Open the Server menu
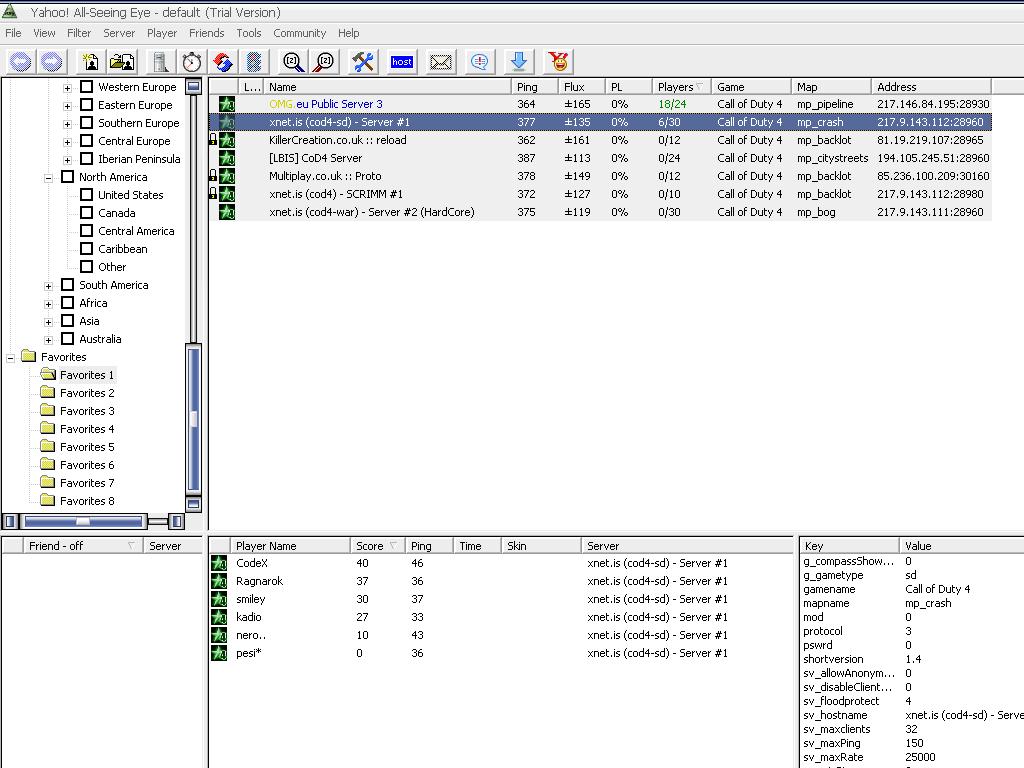Screen dimensions: 1024x768 [x=119, y=33]
